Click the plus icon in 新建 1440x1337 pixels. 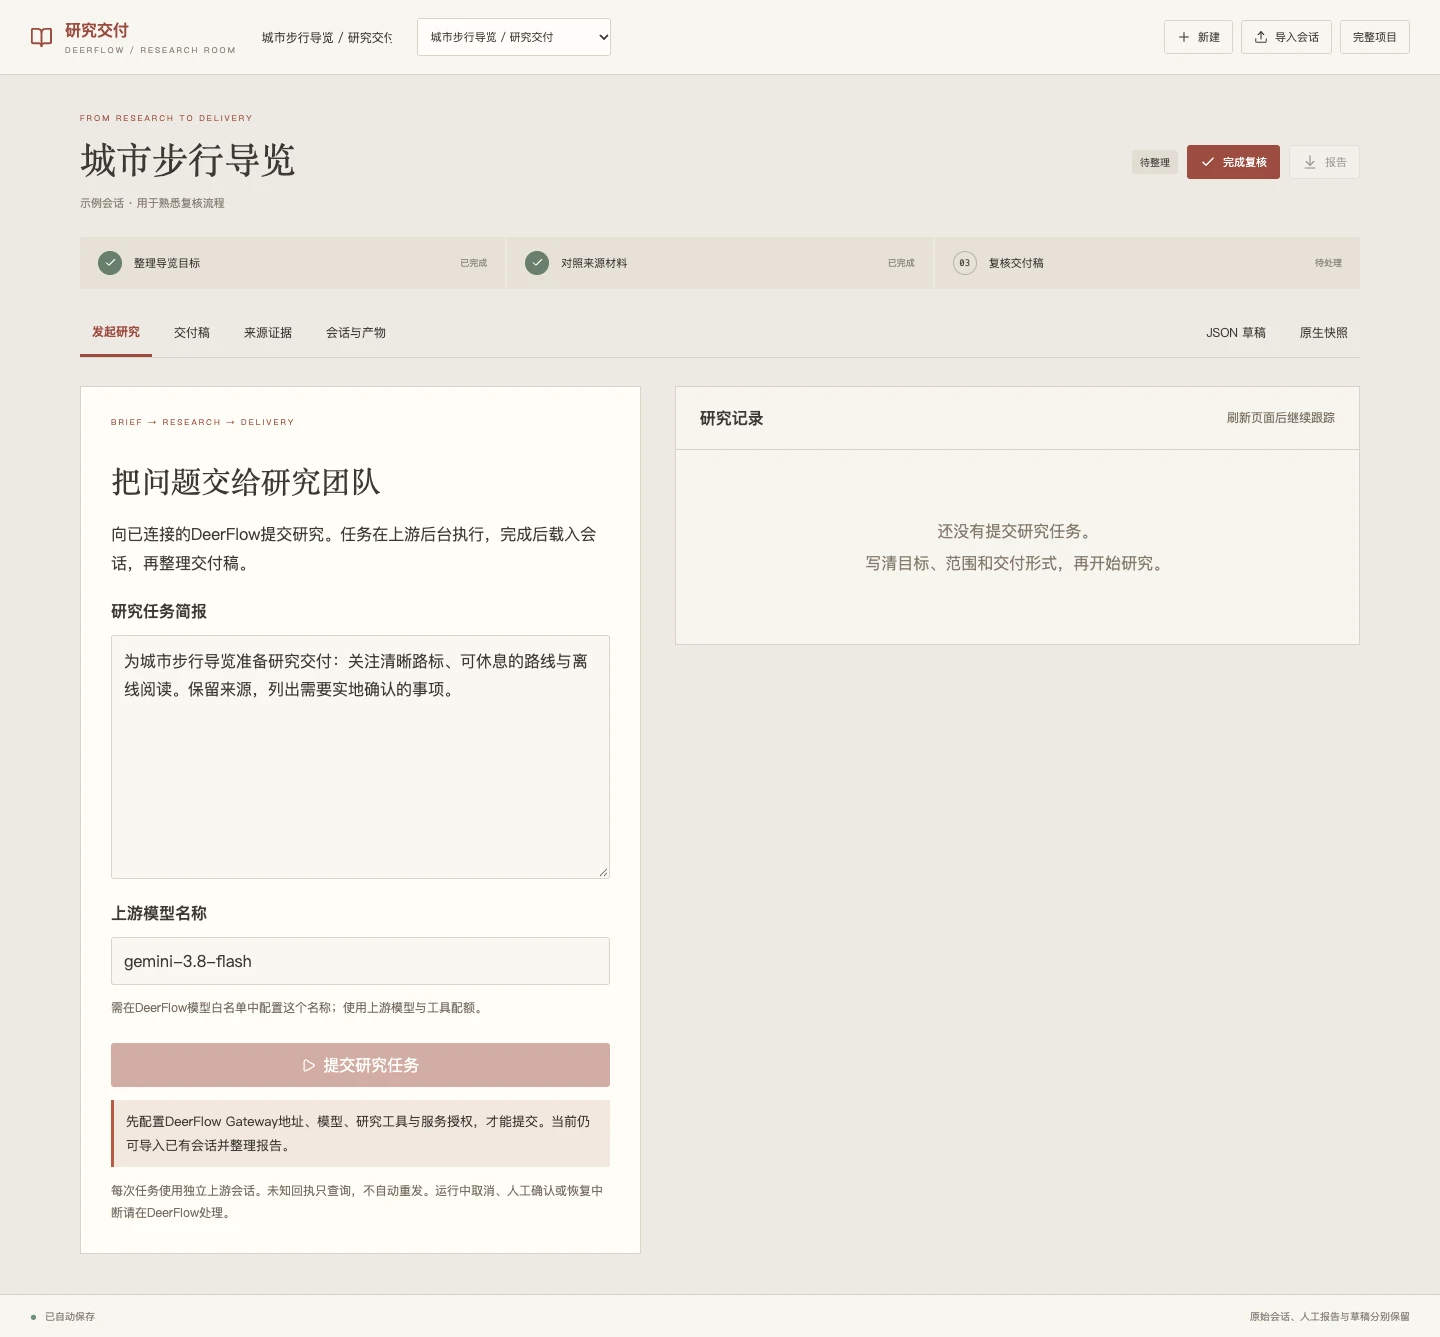pyautogui.click(x=1184, y=37)
